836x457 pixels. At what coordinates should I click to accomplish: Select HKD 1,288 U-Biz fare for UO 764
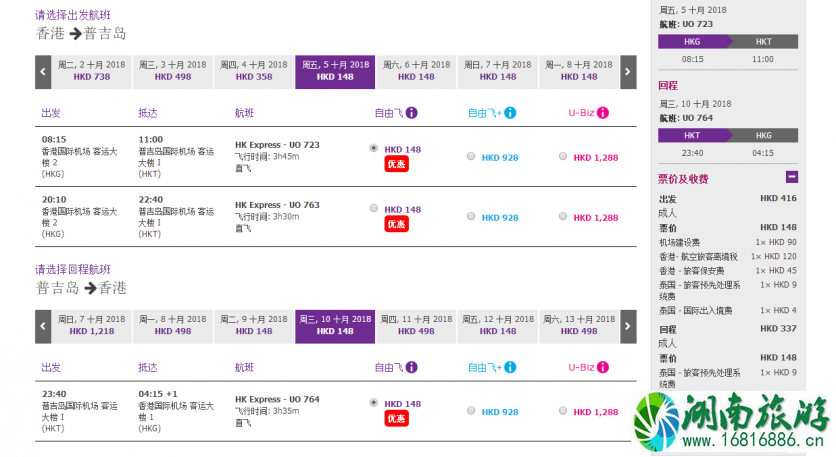[x=563, y=411]
